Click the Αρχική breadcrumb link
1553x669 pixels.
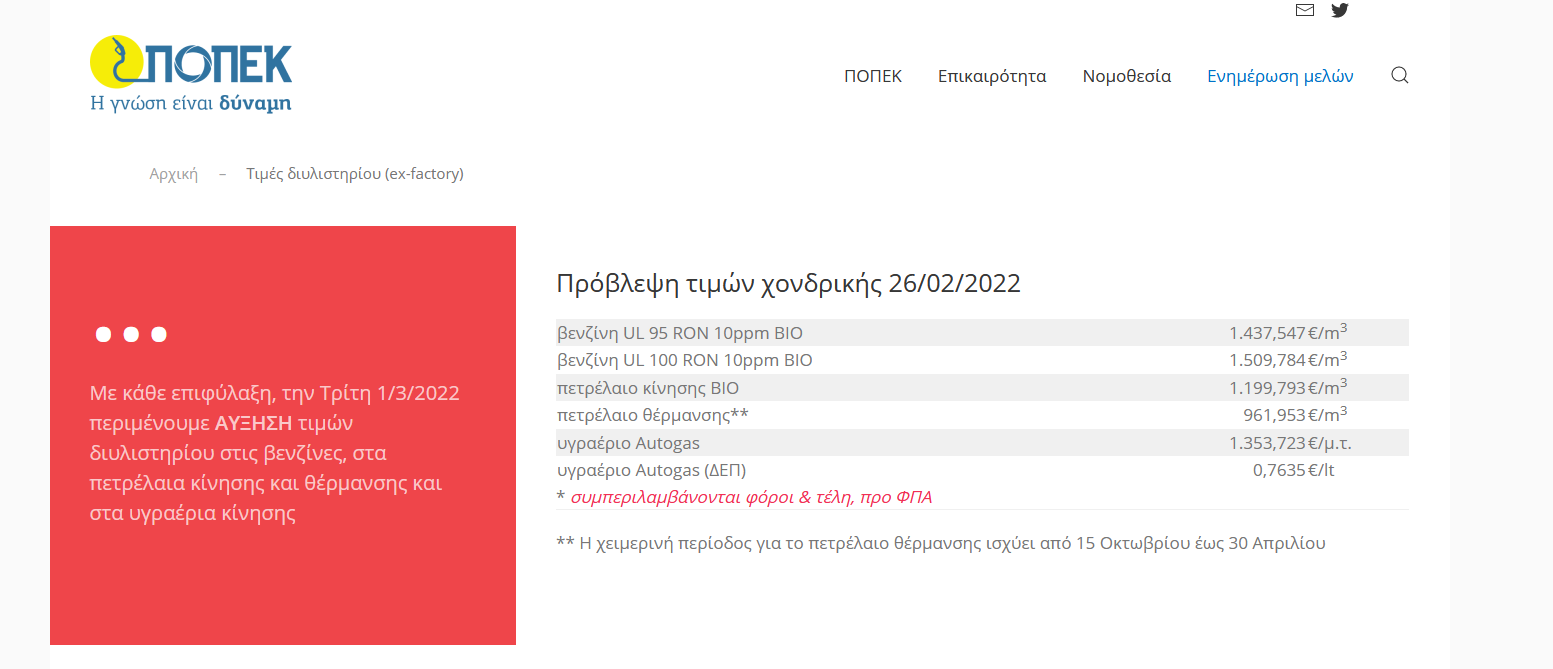pyautogui.click(x=174, y=174)
